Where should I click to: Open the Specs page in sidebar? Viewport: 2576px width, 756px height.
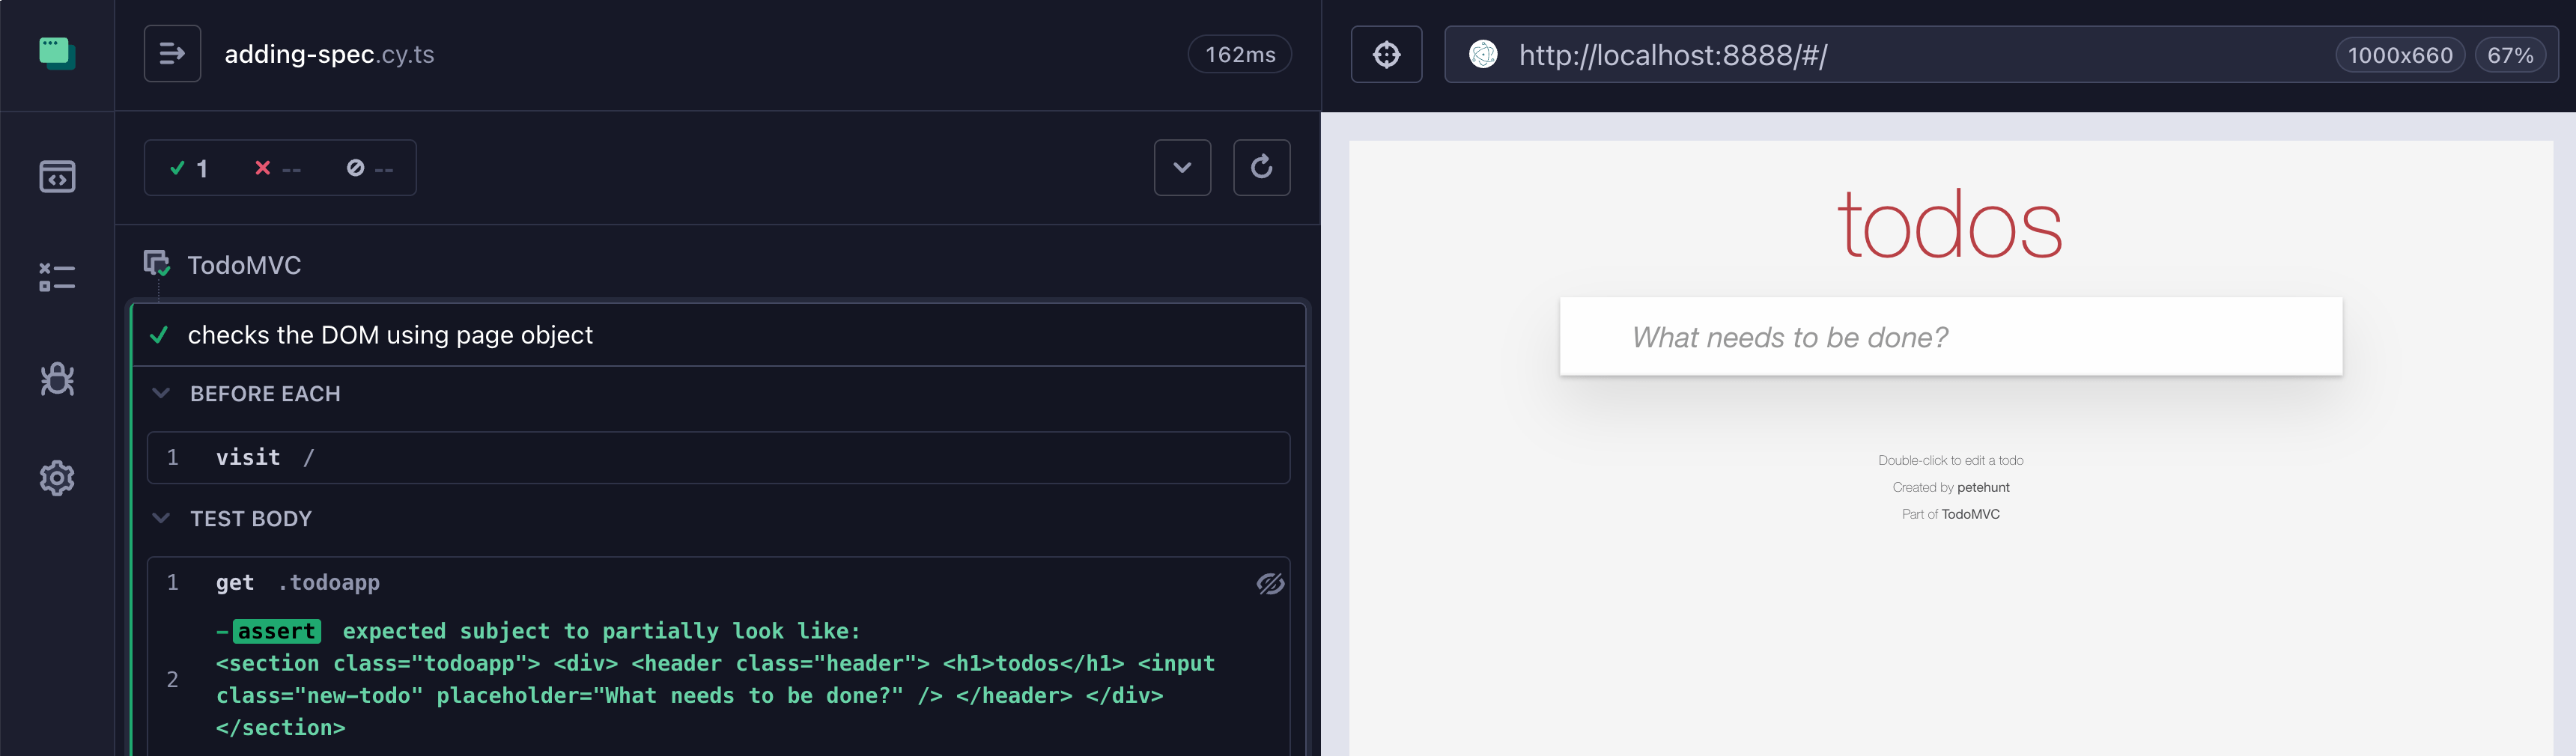(57, 177)
